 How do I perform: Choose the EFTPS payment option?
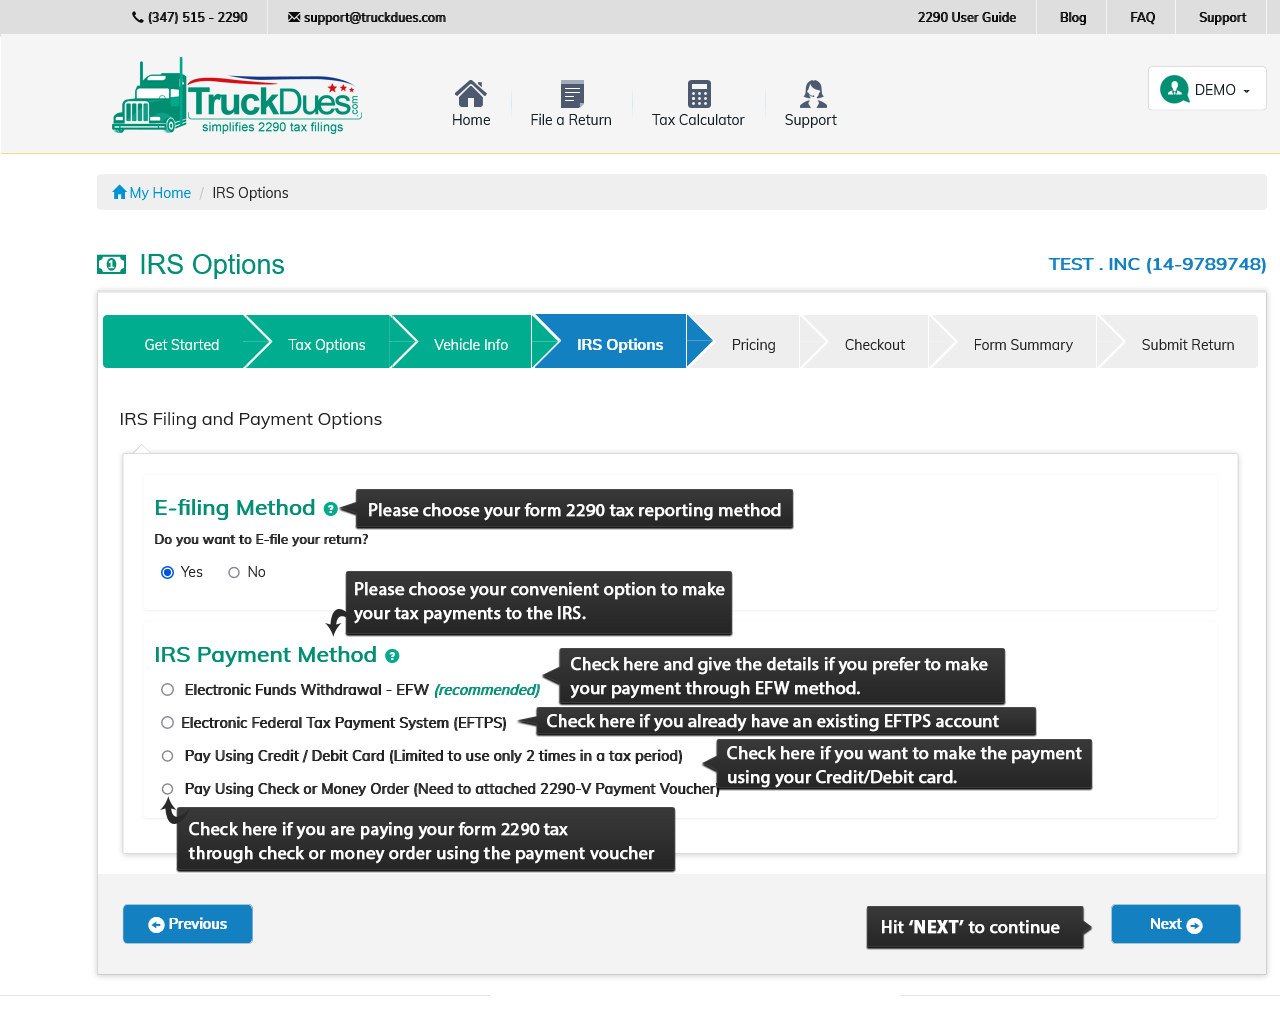click(168, 722)
